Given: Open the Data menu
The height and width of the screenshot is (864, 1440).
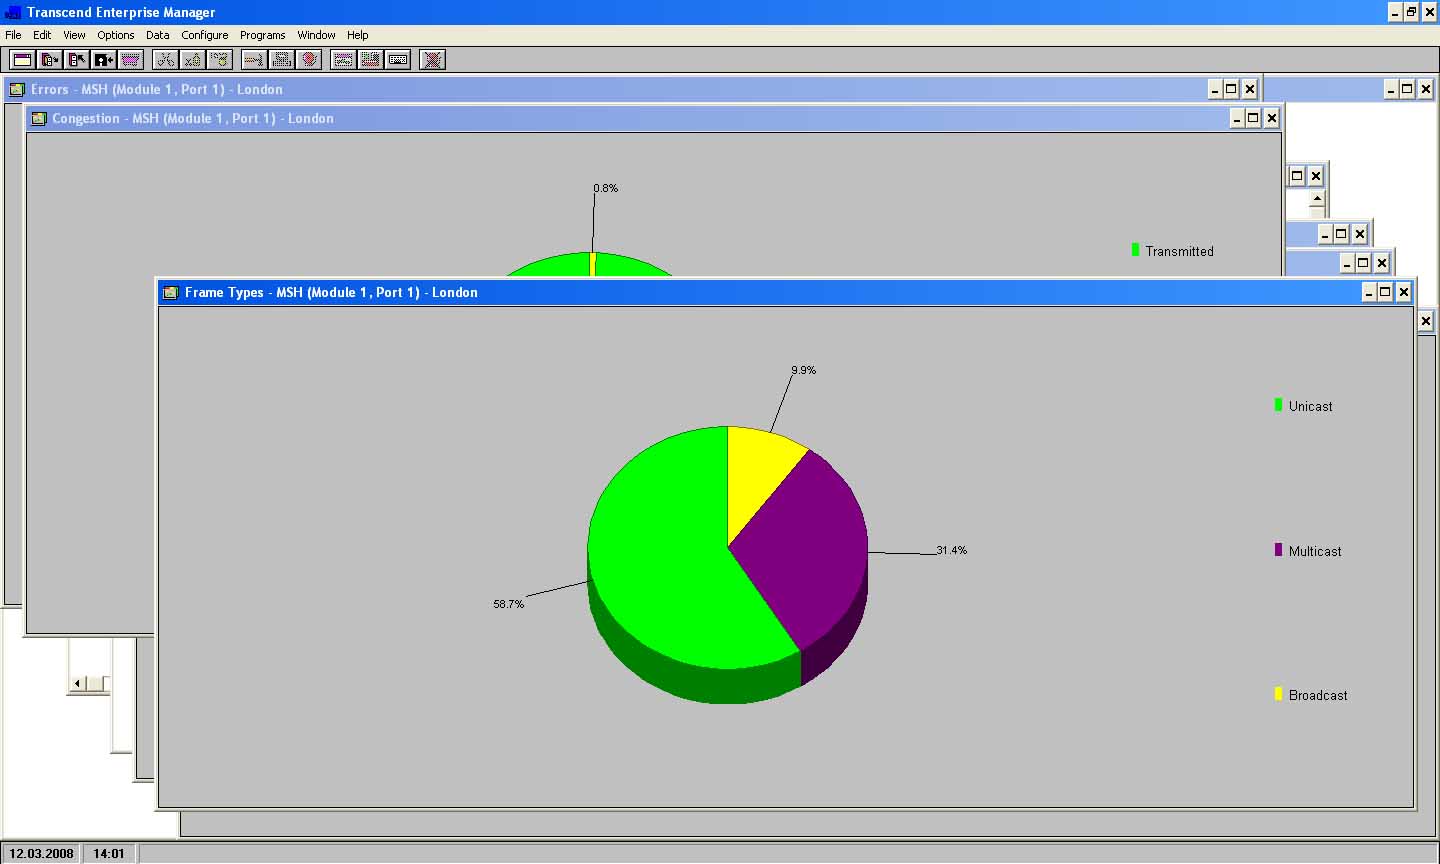Looking at the screenshot, I should click(158, 35).
